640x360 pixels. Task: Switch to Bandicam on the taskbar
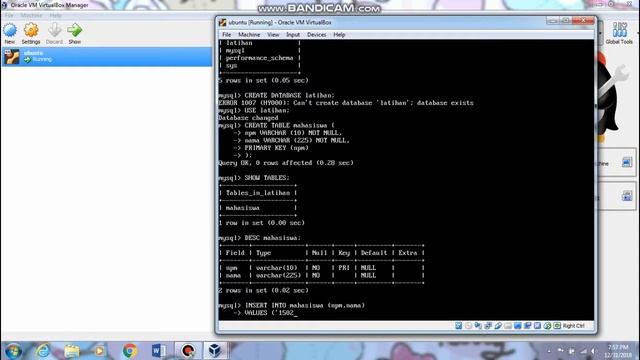(188, 351)
